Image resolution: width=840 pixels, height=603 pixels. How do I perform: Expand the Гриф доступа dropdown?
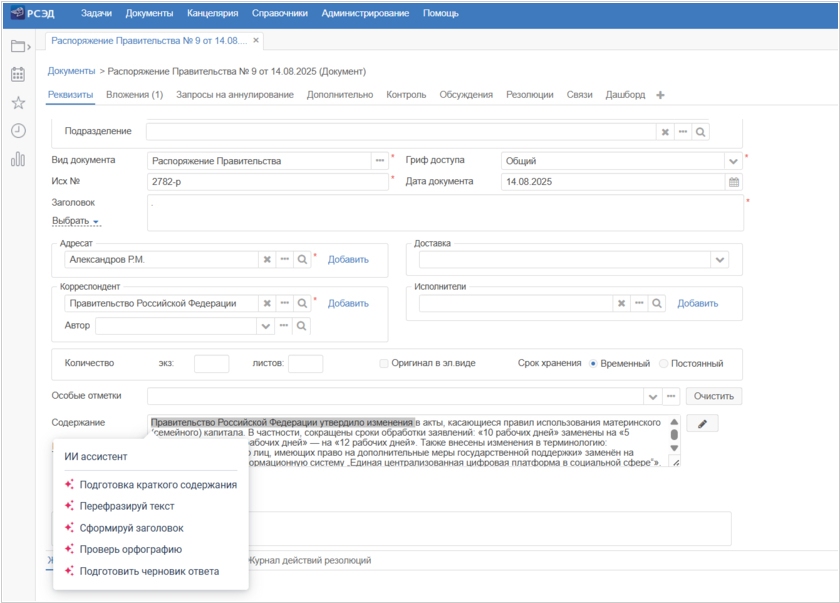pyautogui.click(x=733, y=161)
